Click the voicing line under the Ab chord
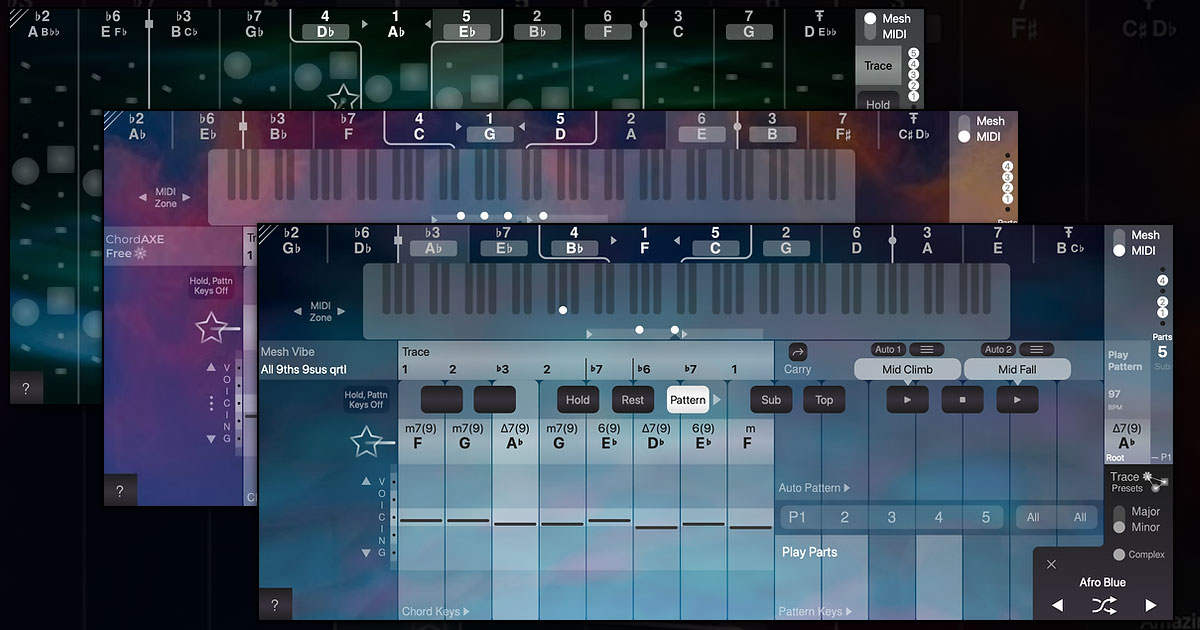 pos(515,523)
